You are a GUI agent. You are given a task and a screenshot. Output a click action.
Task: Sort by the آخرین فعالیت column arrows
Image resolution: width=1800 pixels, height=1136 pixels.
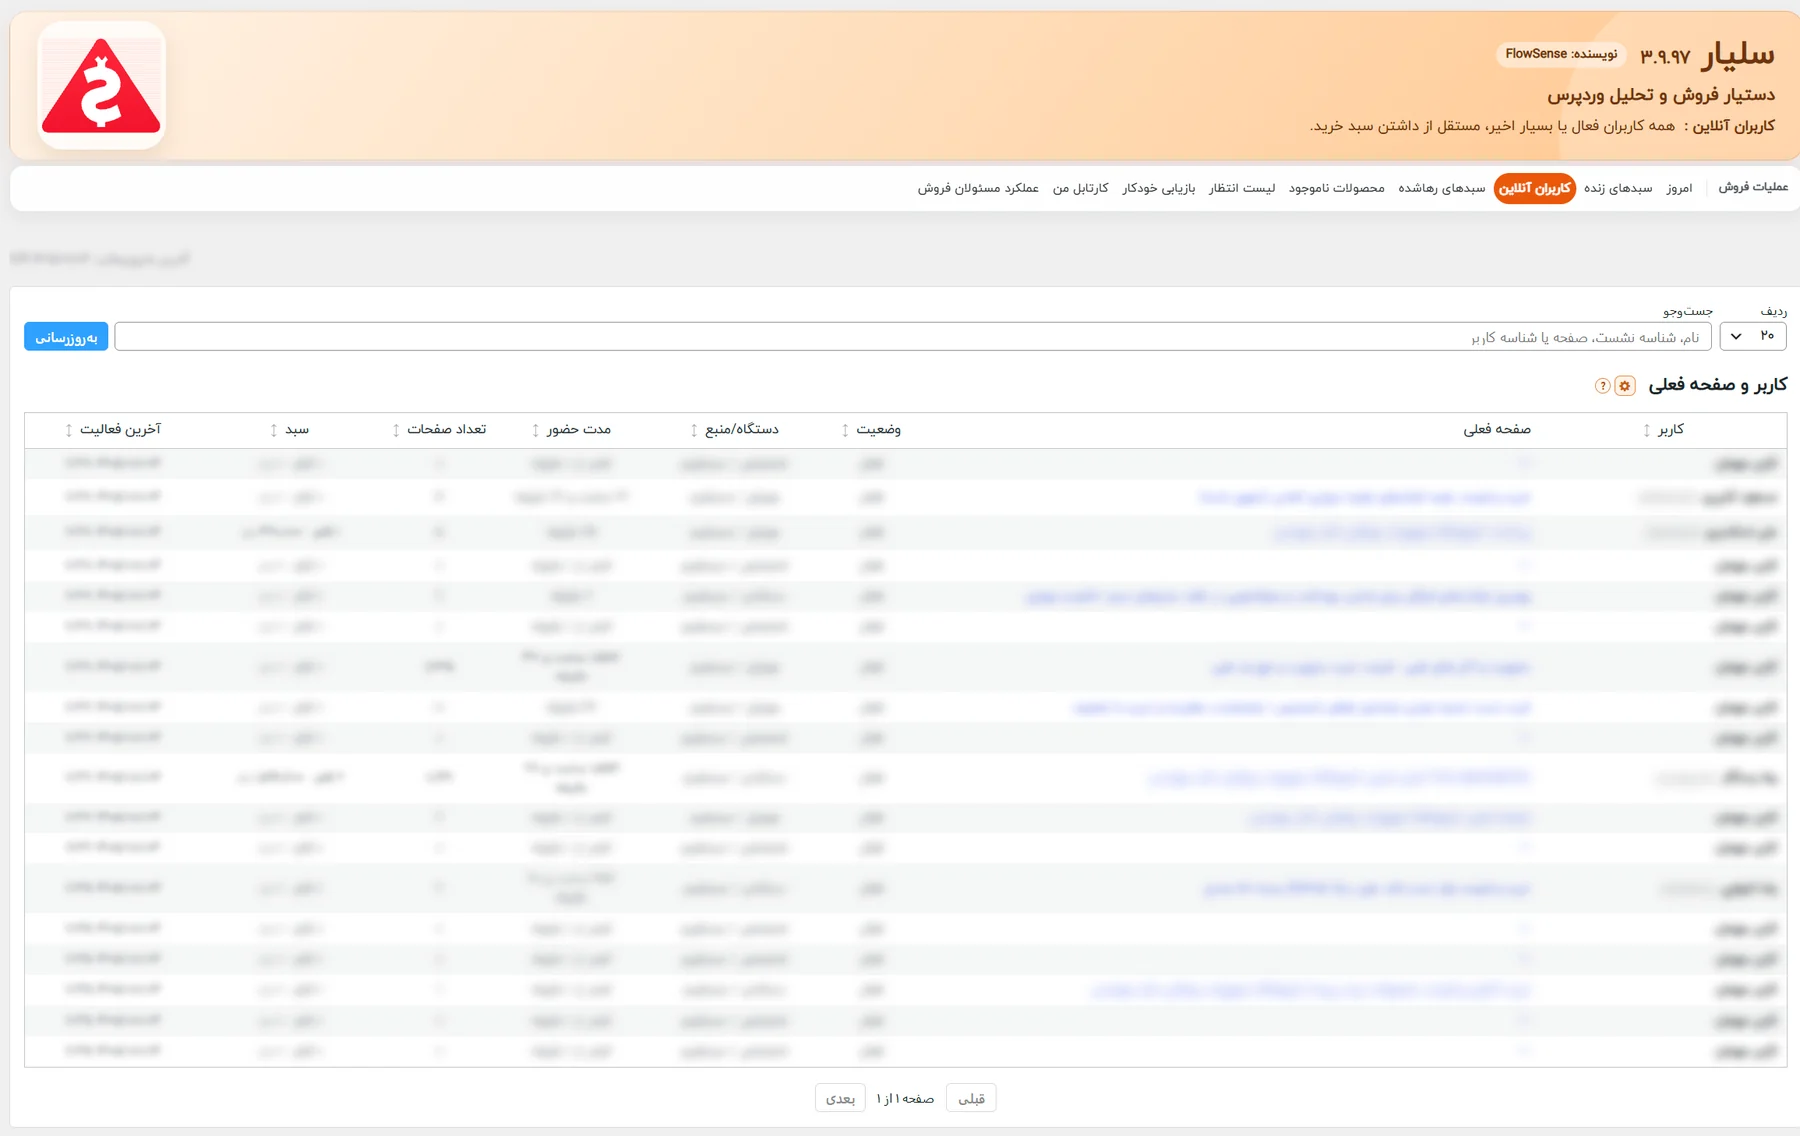(x=69, y=430)
